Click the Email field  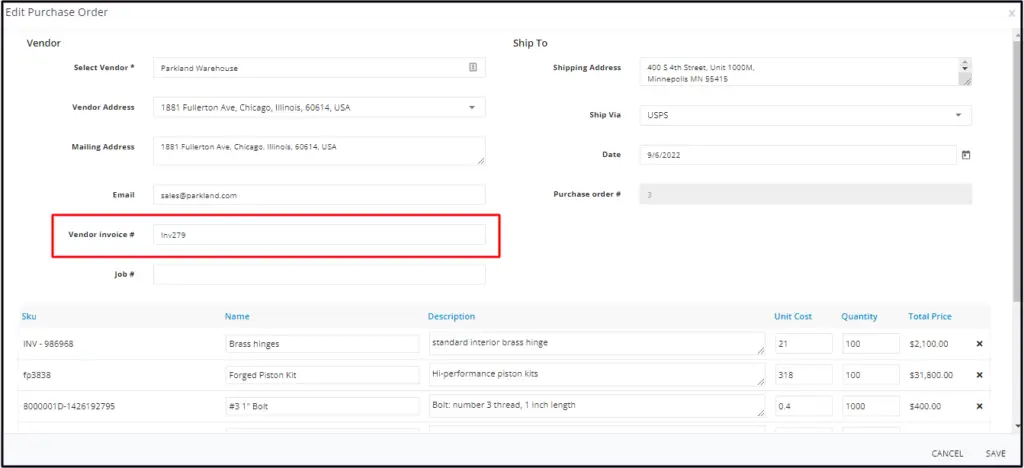tap(319, 195)
